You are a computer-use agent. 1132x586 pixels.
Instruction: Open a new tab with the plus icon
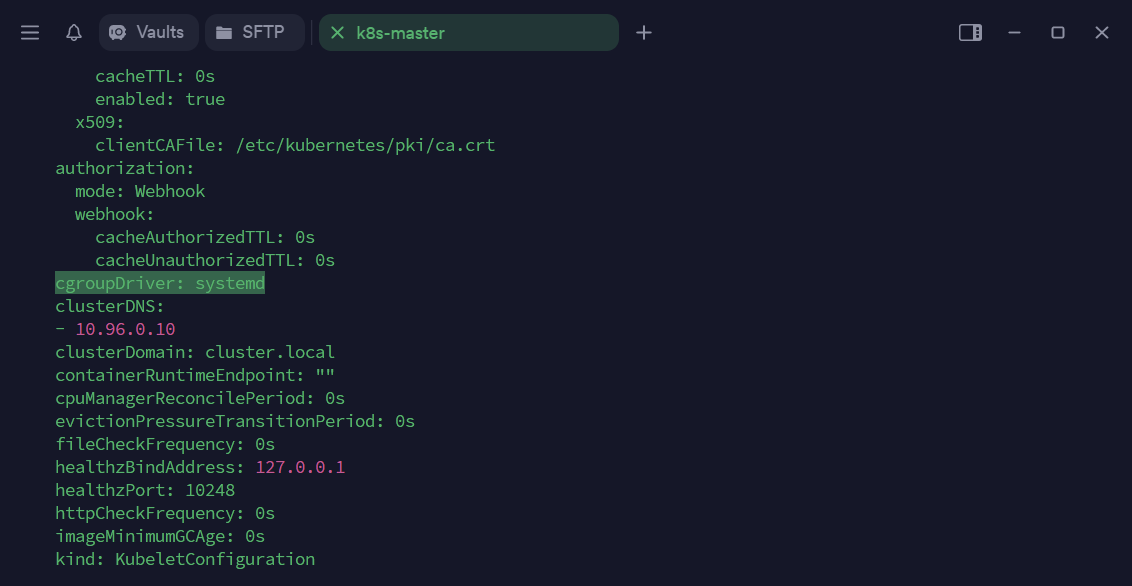tap(644, 33)
